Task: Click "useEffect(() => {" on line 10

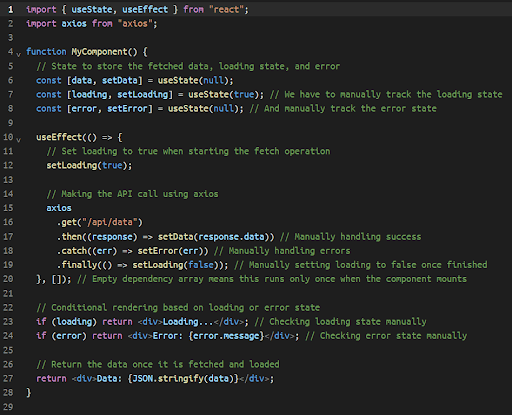Action: coord(79,137)
